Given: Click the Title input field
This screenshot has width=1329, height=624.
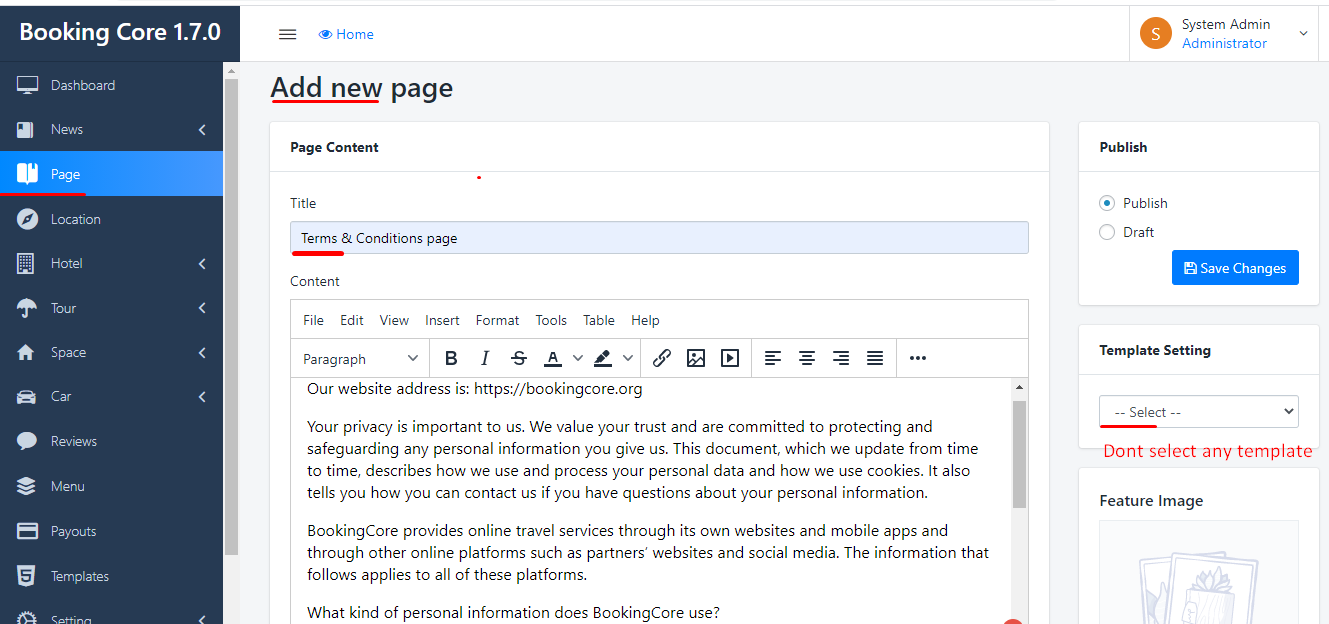Looking at the screenshot, I should tap(659, 238).
